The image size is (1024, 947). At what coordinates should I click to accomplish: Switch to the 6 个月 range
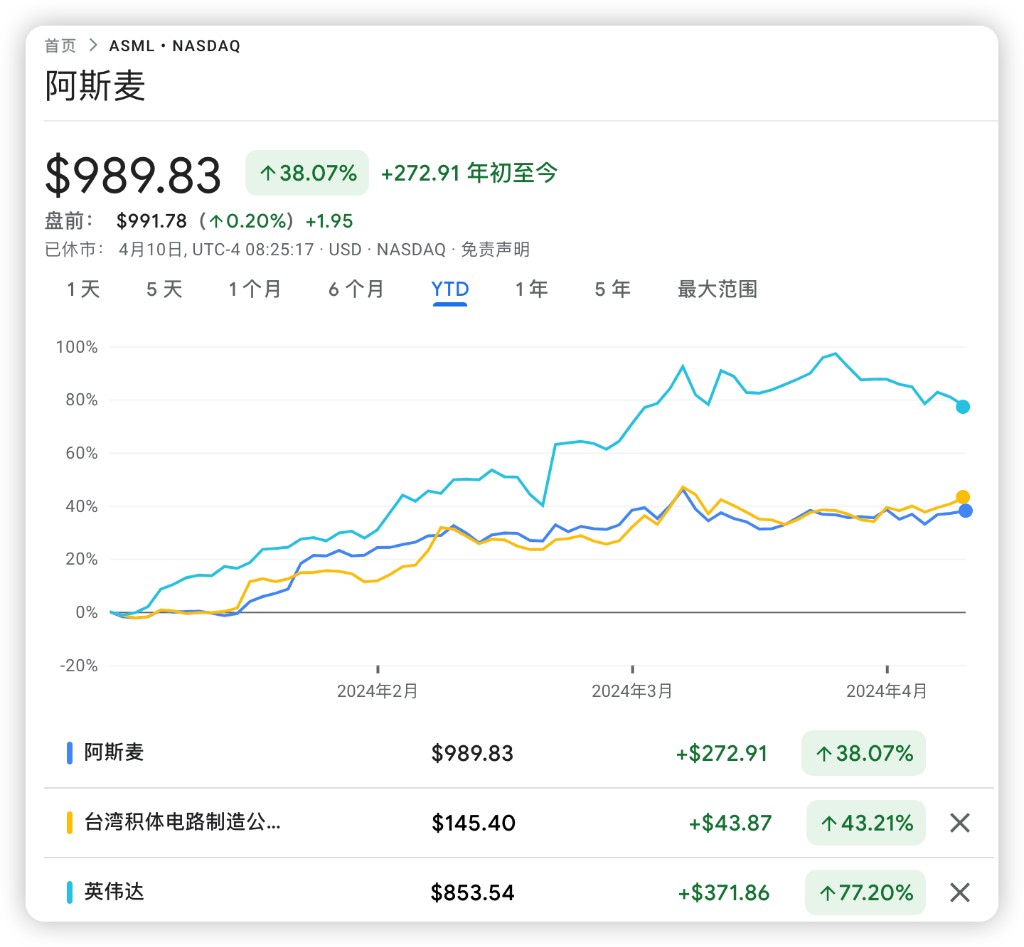356,289
